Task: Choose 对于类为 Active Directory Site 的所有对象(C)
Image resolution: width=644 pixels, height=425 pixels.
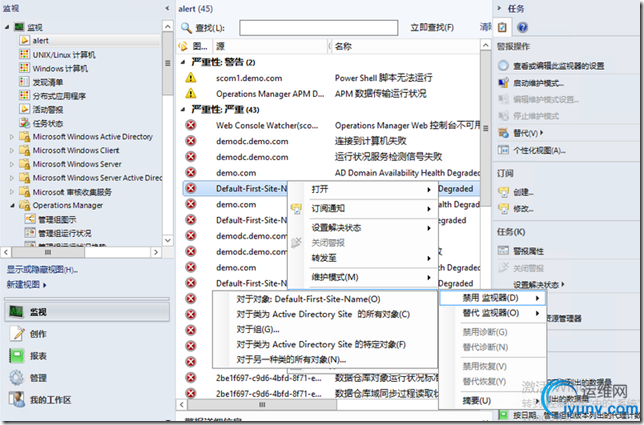Action: coord(325,315)
